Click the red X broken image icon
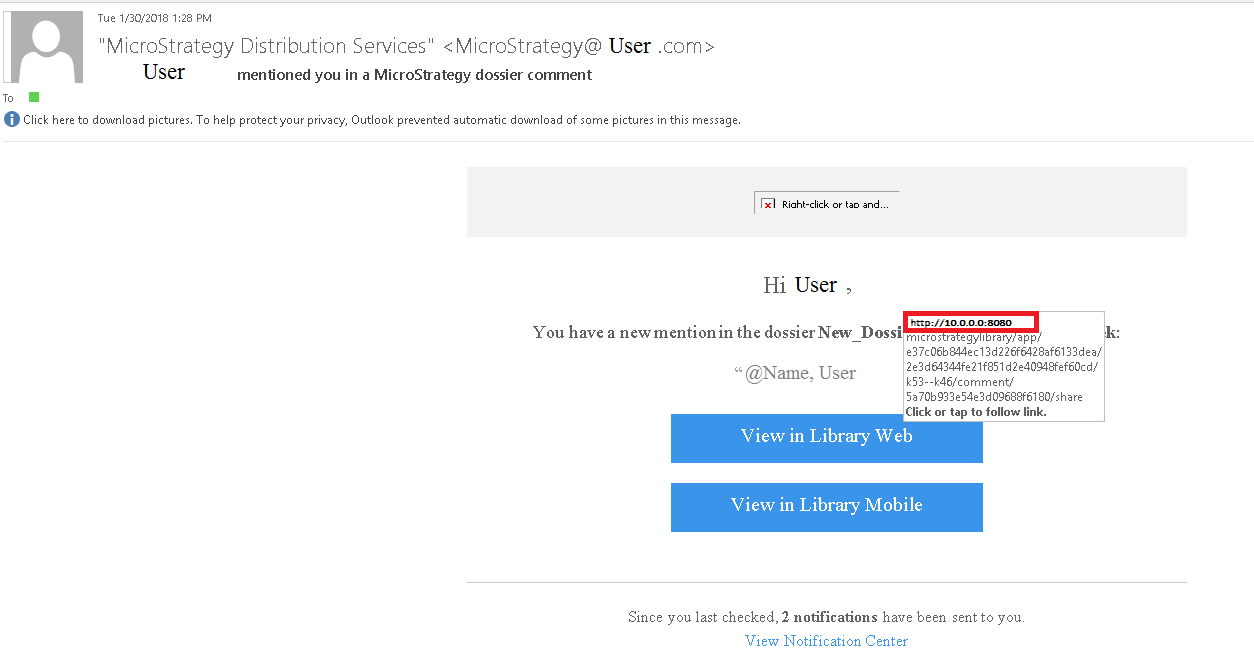This screenshot has height=655, width=1254. (x=767, y=205)
